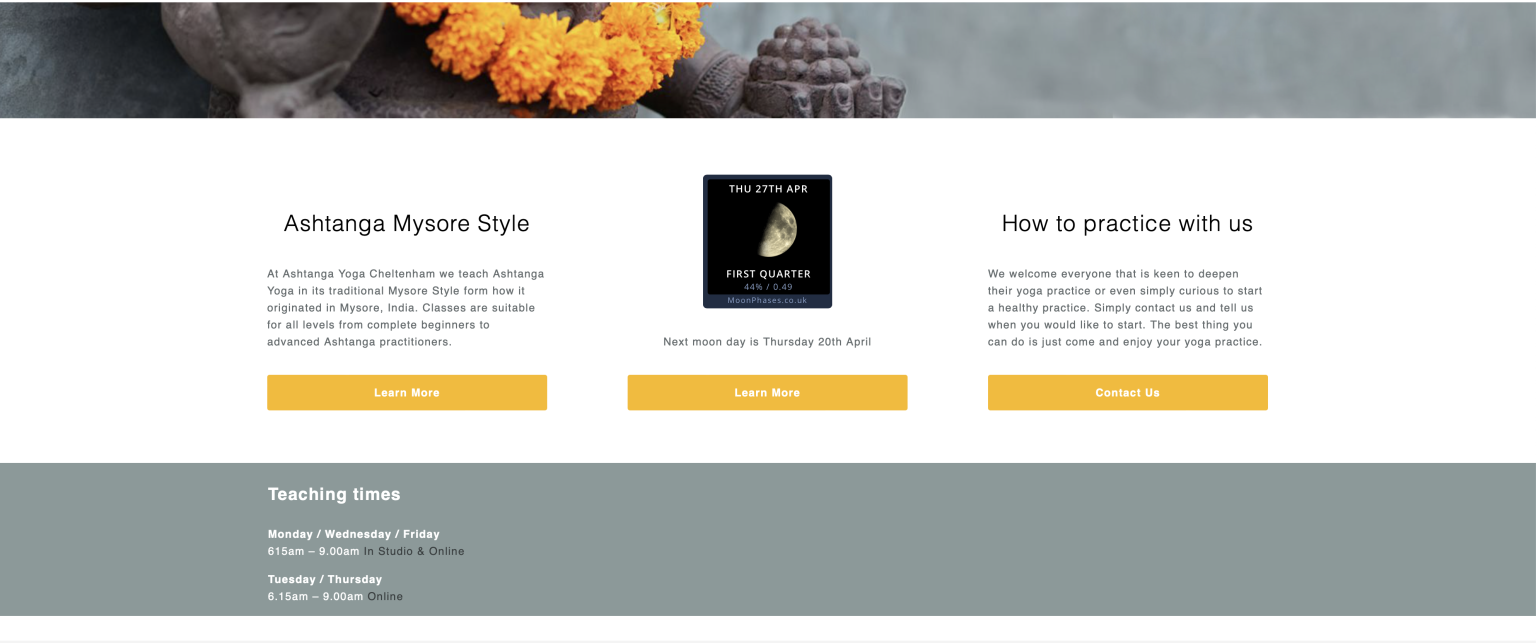Screen dimensions: 1536x643
Task: Click the Teaching times heading
Action: click(334, 494)
